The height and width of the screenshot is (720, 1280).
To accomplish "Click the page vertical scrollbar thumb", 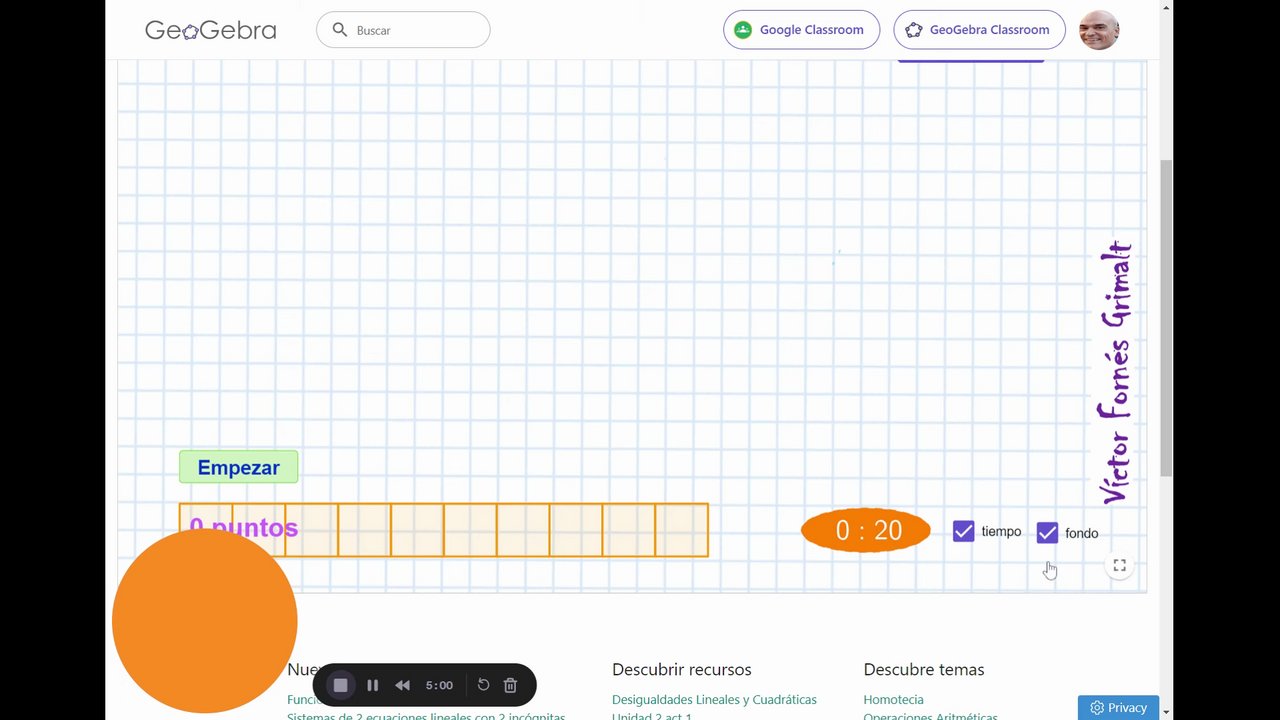I will [1166, 317].
